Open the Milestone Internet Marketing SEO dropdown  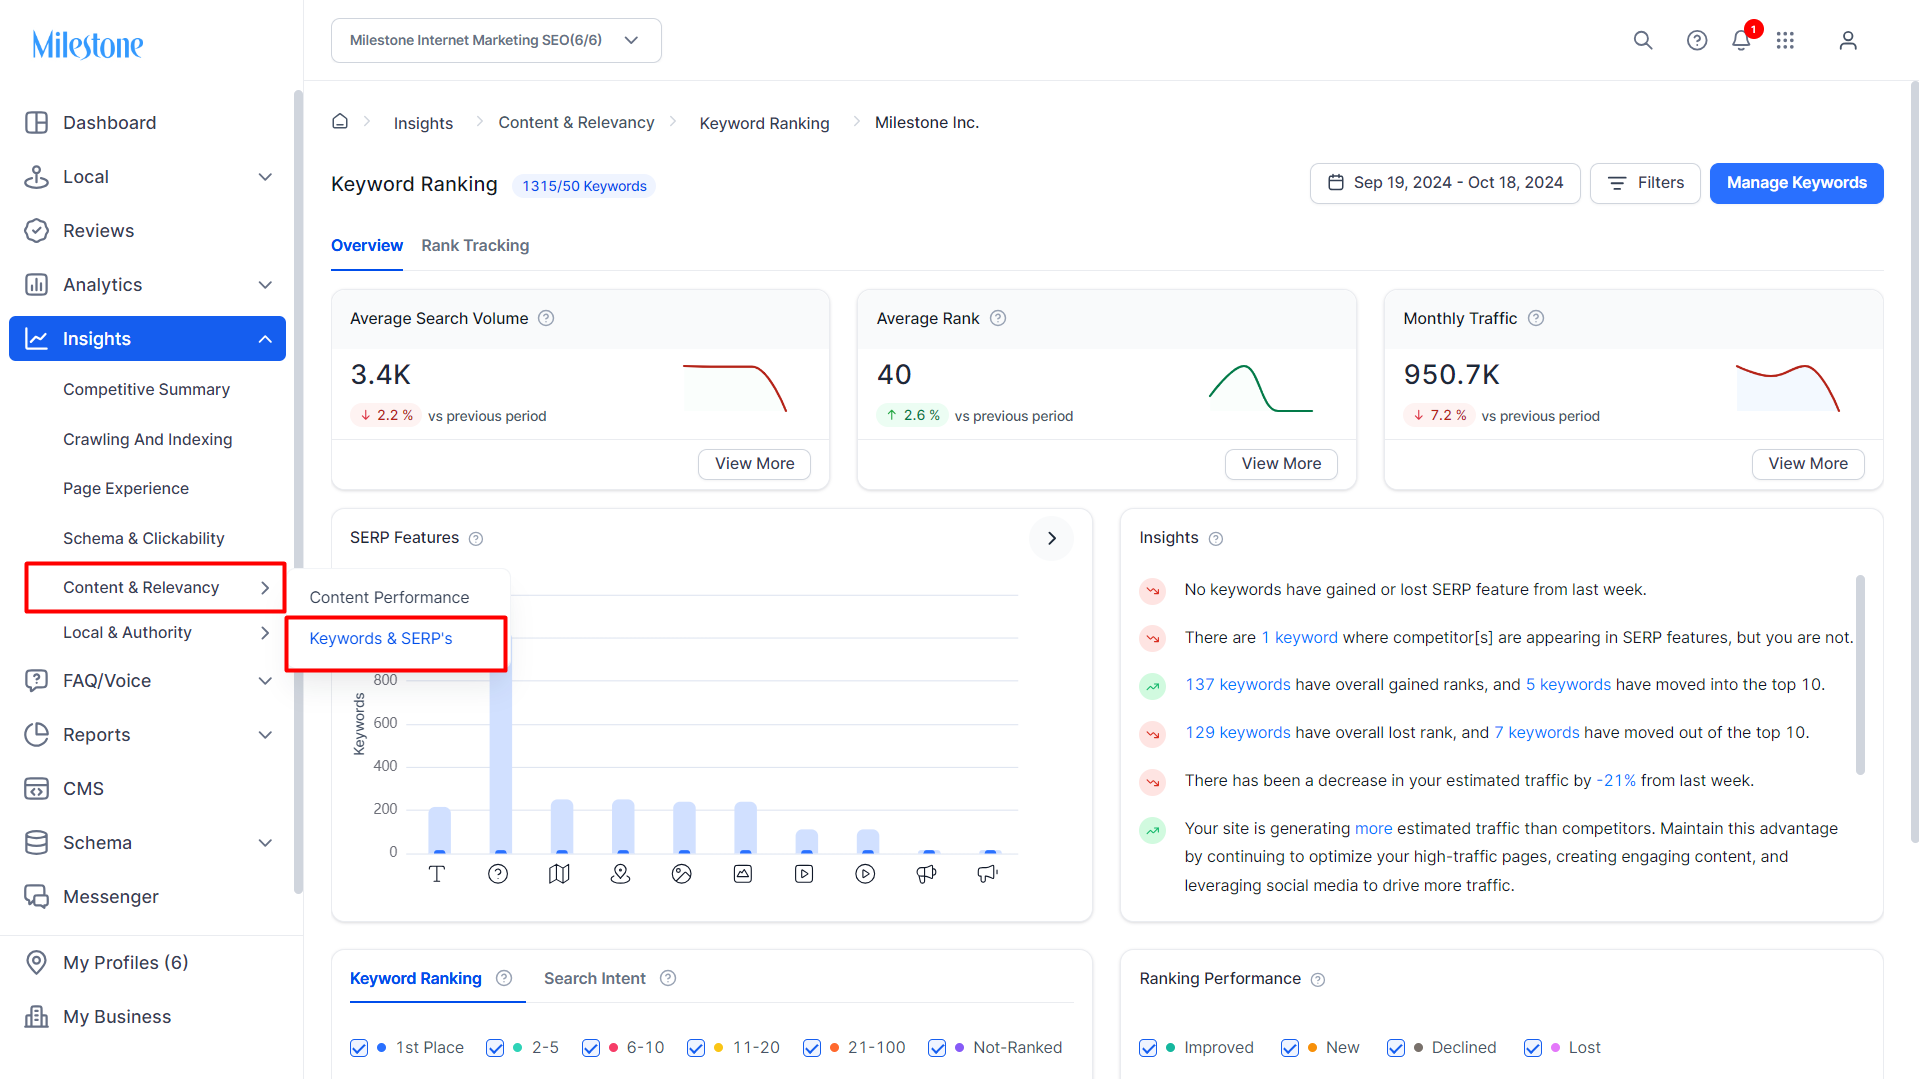pos(496,40)
